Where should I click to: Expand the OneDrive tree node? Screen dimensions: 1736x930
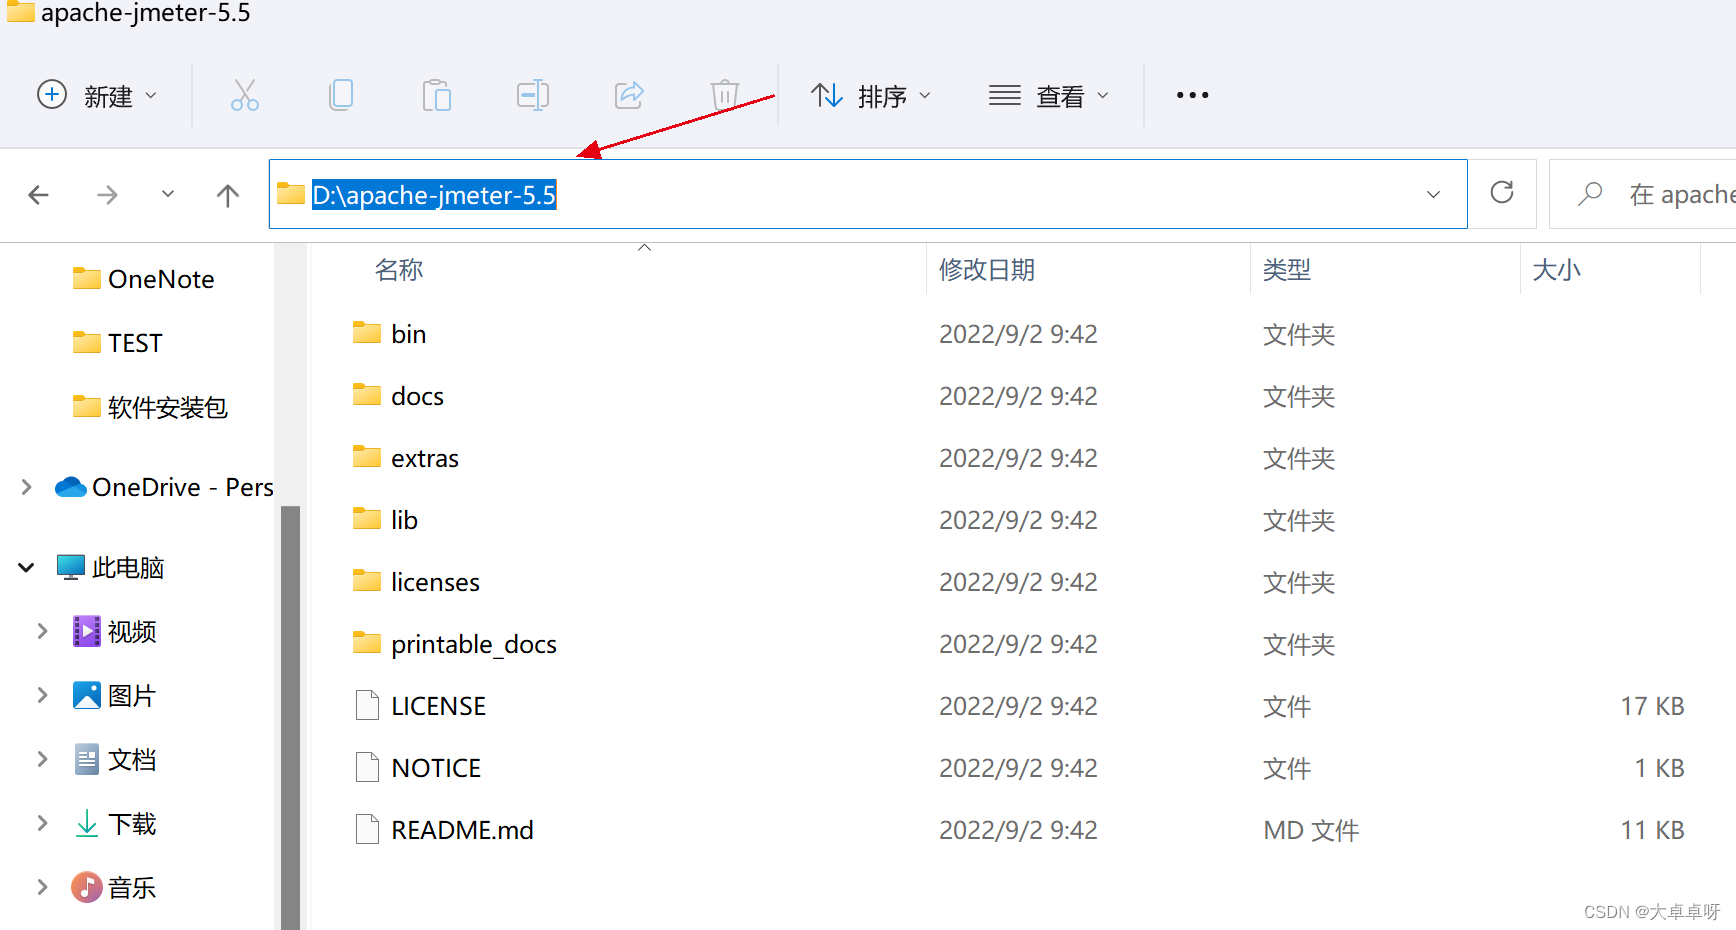pyautogui.click(x=27, y=487)
